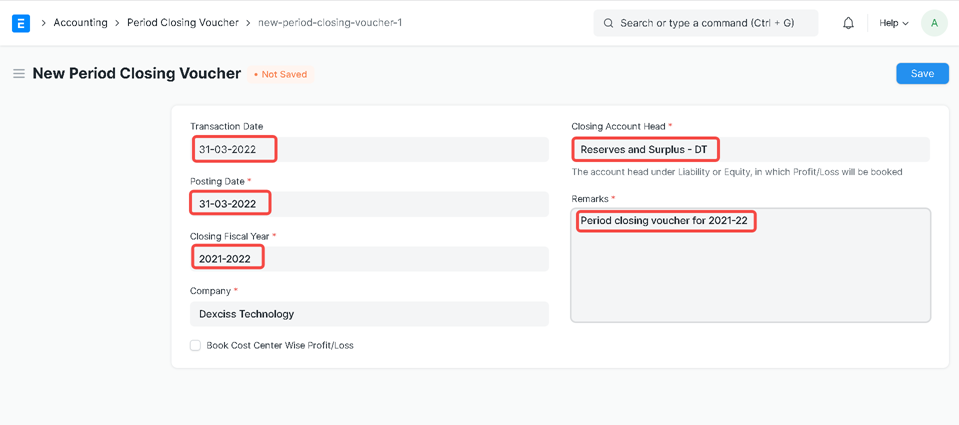
Task: Click the Posting Date field
Action: point(368,204)
